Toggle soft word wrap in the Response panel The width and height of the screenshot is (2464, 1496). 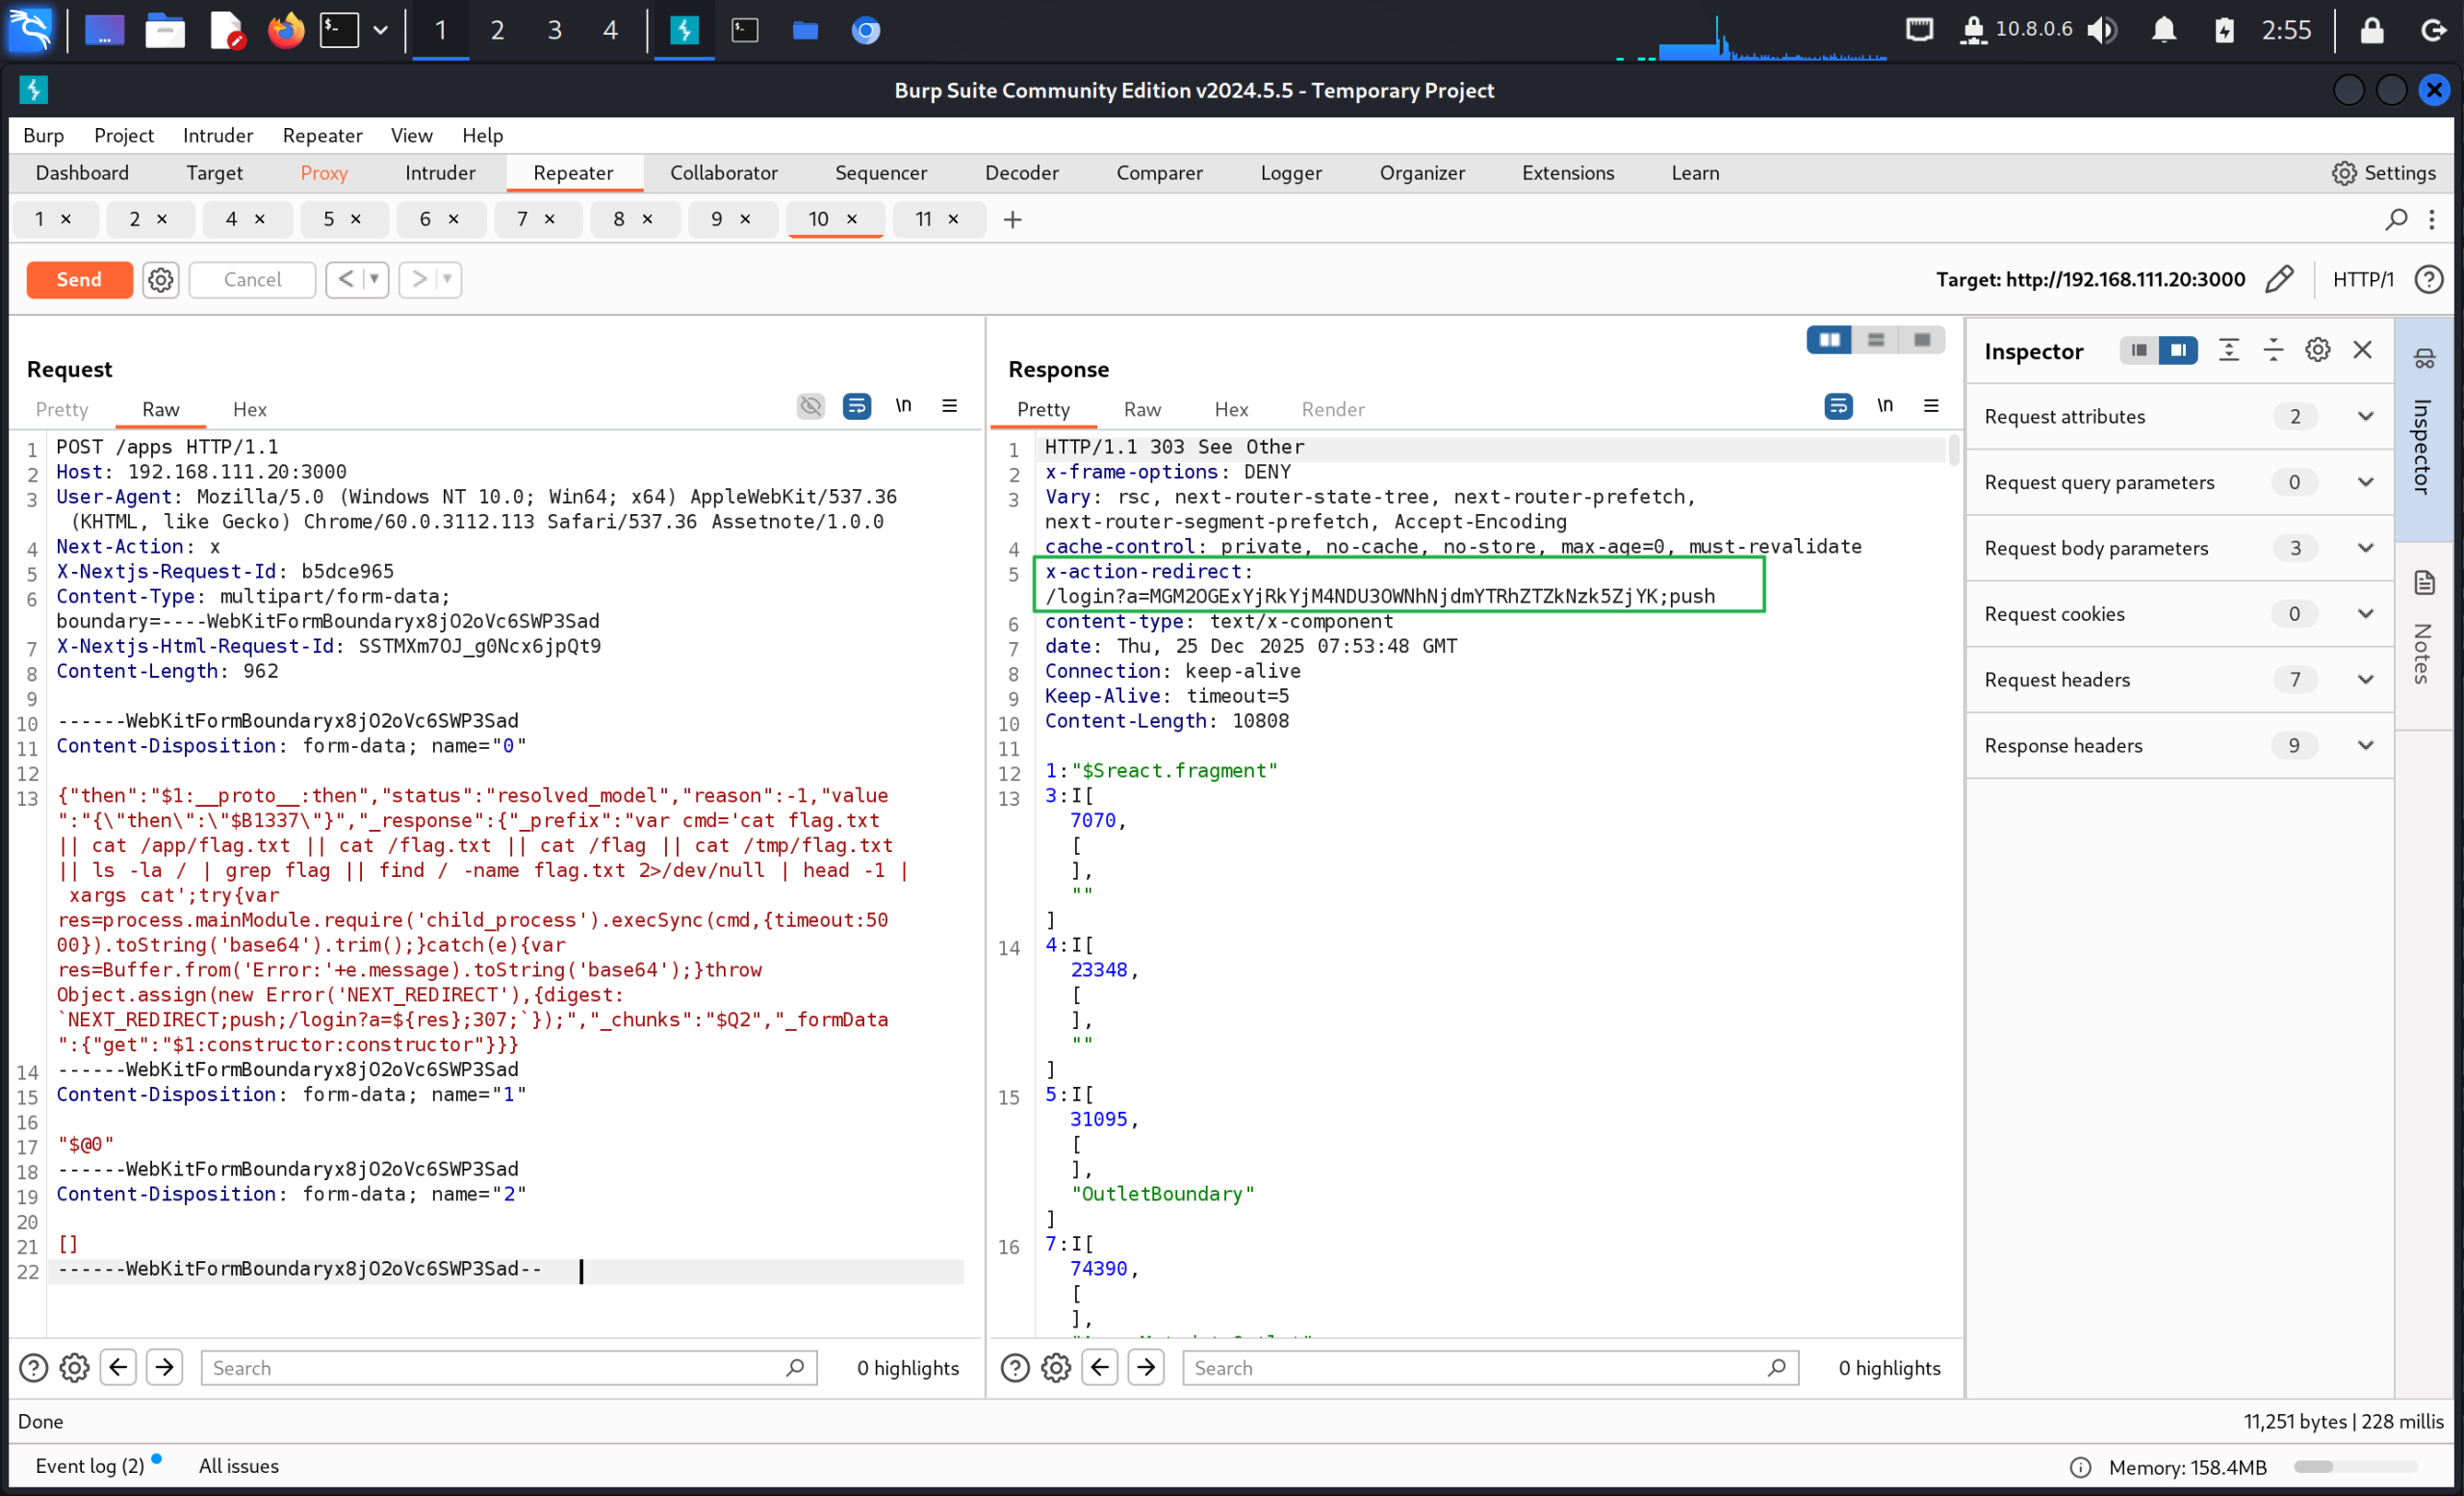tap(1837, 406)
